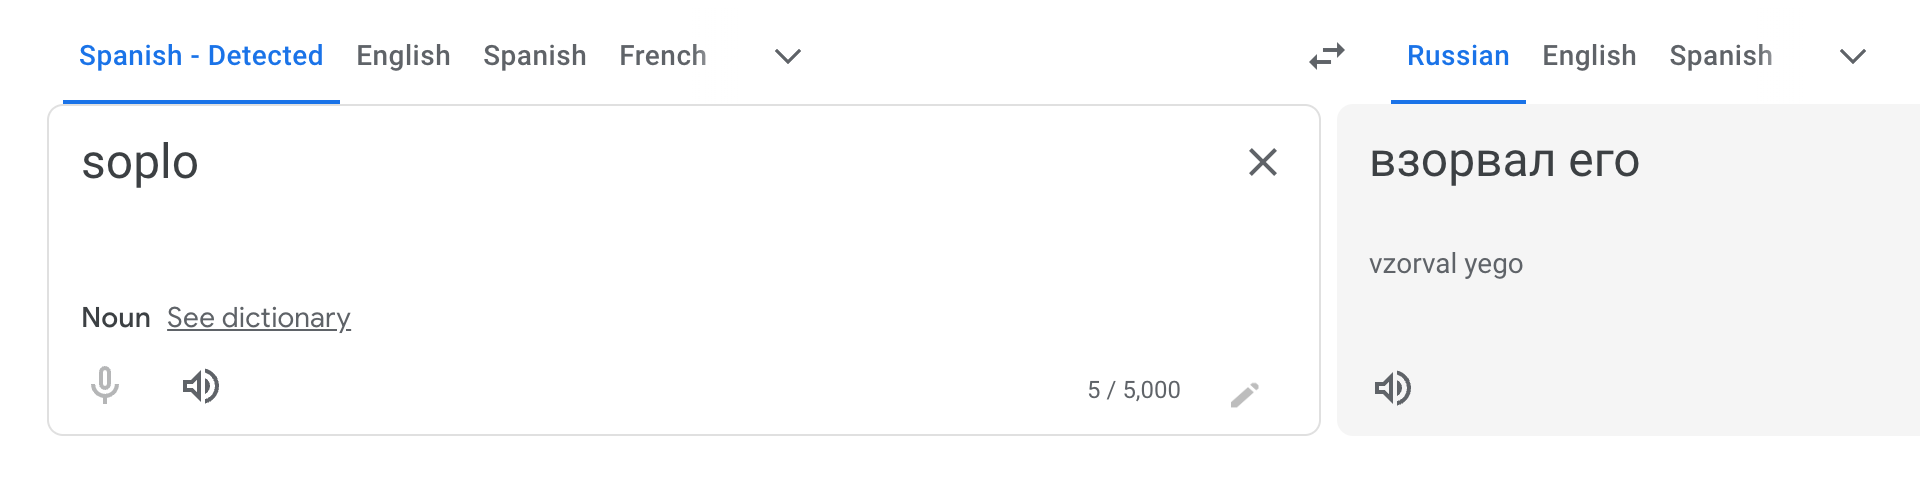Set source language to French
Image resolution: width=1920 pixels, height=482 pixels.
(x=663, y=56)
